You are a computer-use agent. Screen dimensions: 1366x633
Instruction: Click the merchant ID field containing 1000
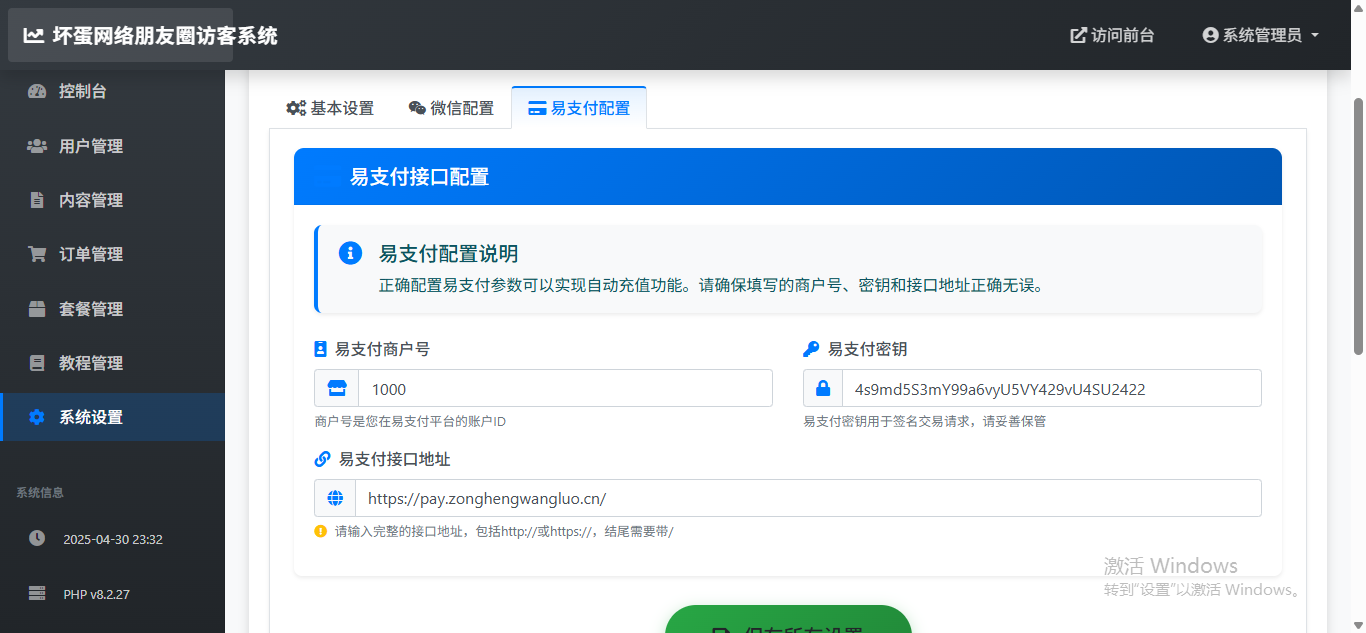click(565, 388)
